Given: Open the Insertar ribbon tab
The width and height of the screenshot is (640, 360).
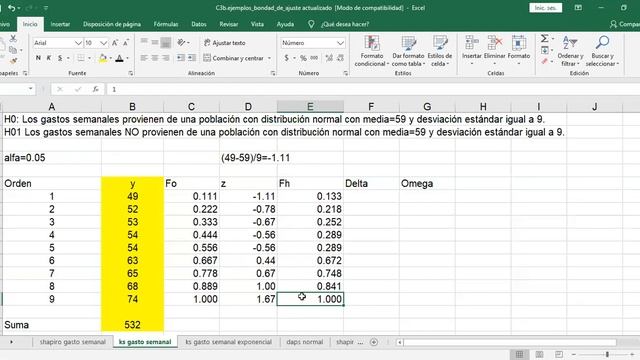Looking at the screenshot, I should pyautogui.click(x=60, y=24).
